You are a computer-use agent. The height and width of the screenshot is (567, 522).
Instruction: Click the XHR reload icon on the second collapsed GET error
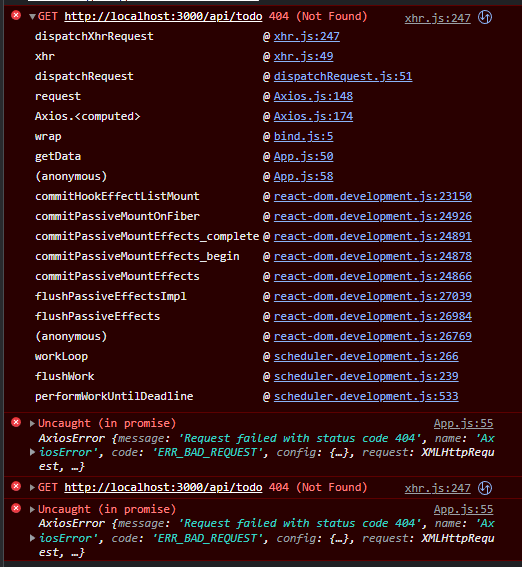click(485, 488)
